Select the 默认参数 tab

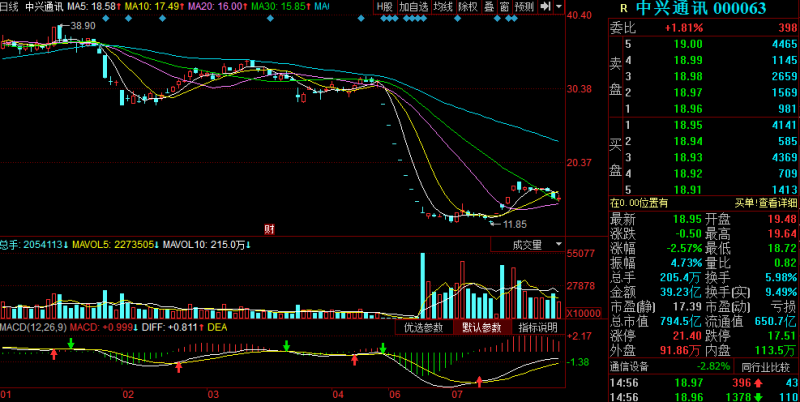481,328
